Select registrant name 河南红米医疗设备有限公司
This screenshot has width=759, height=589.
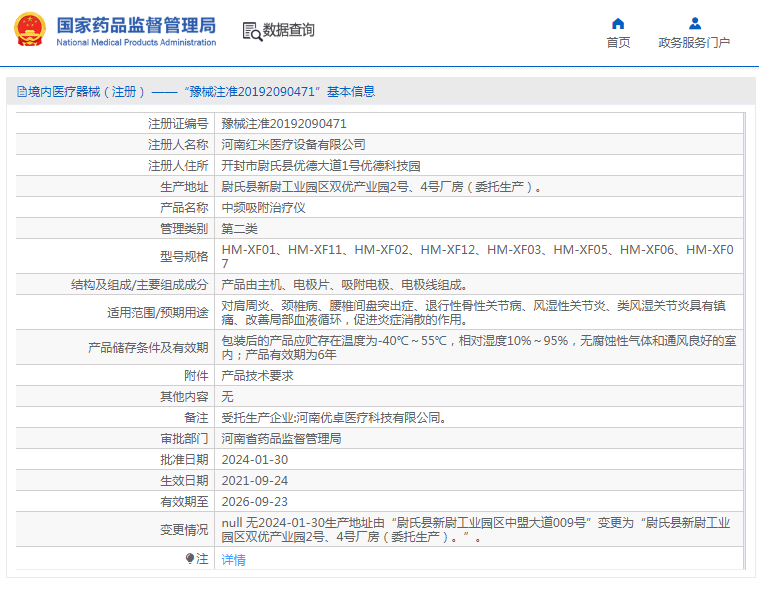[293, 145]
